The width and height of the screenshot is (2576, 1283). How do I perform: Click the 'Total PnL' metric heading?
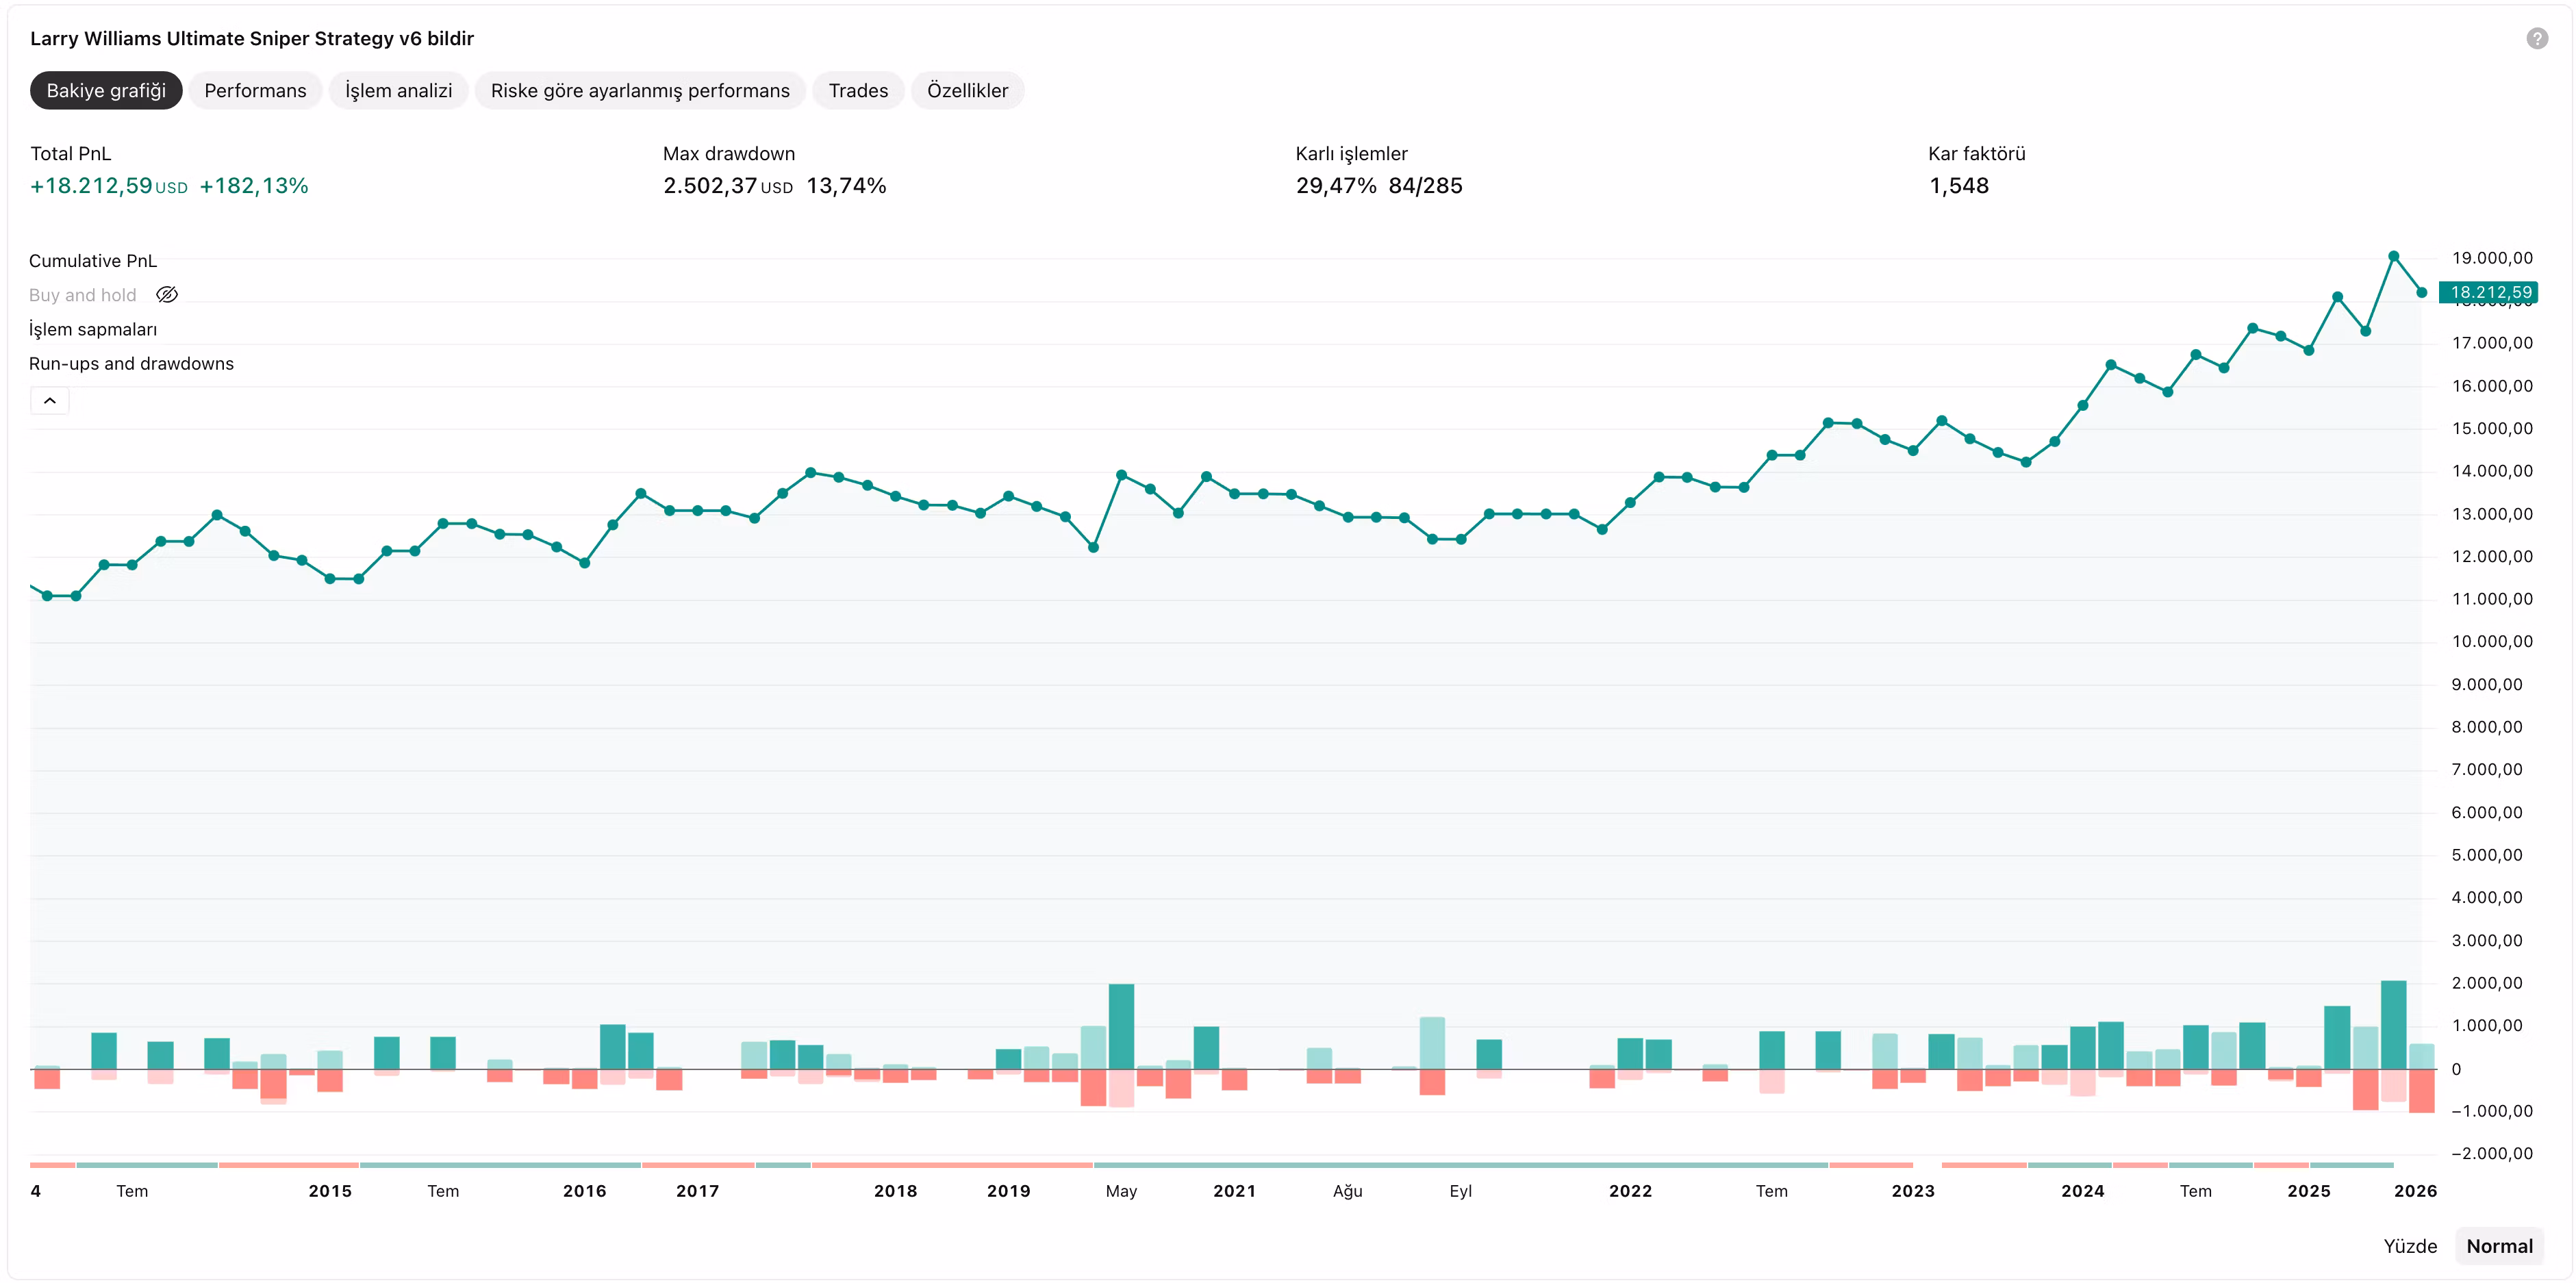click(71, 154)
